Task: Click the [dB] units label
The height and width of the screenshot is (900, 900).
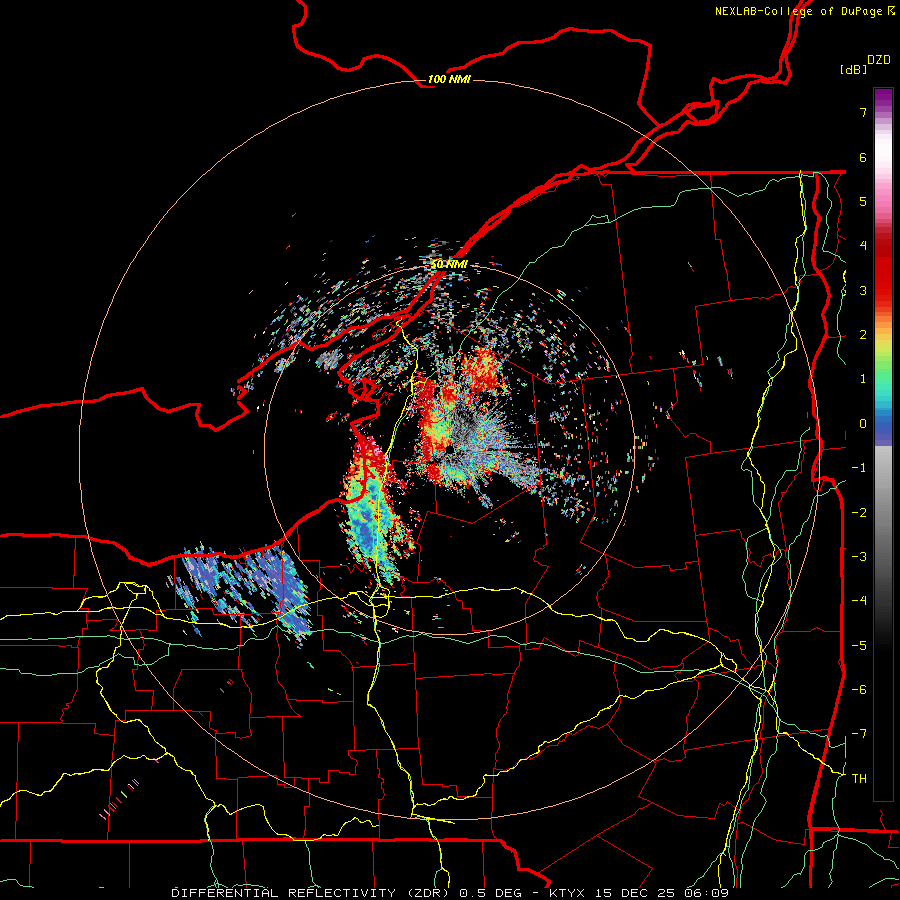Action: point(853,69)
